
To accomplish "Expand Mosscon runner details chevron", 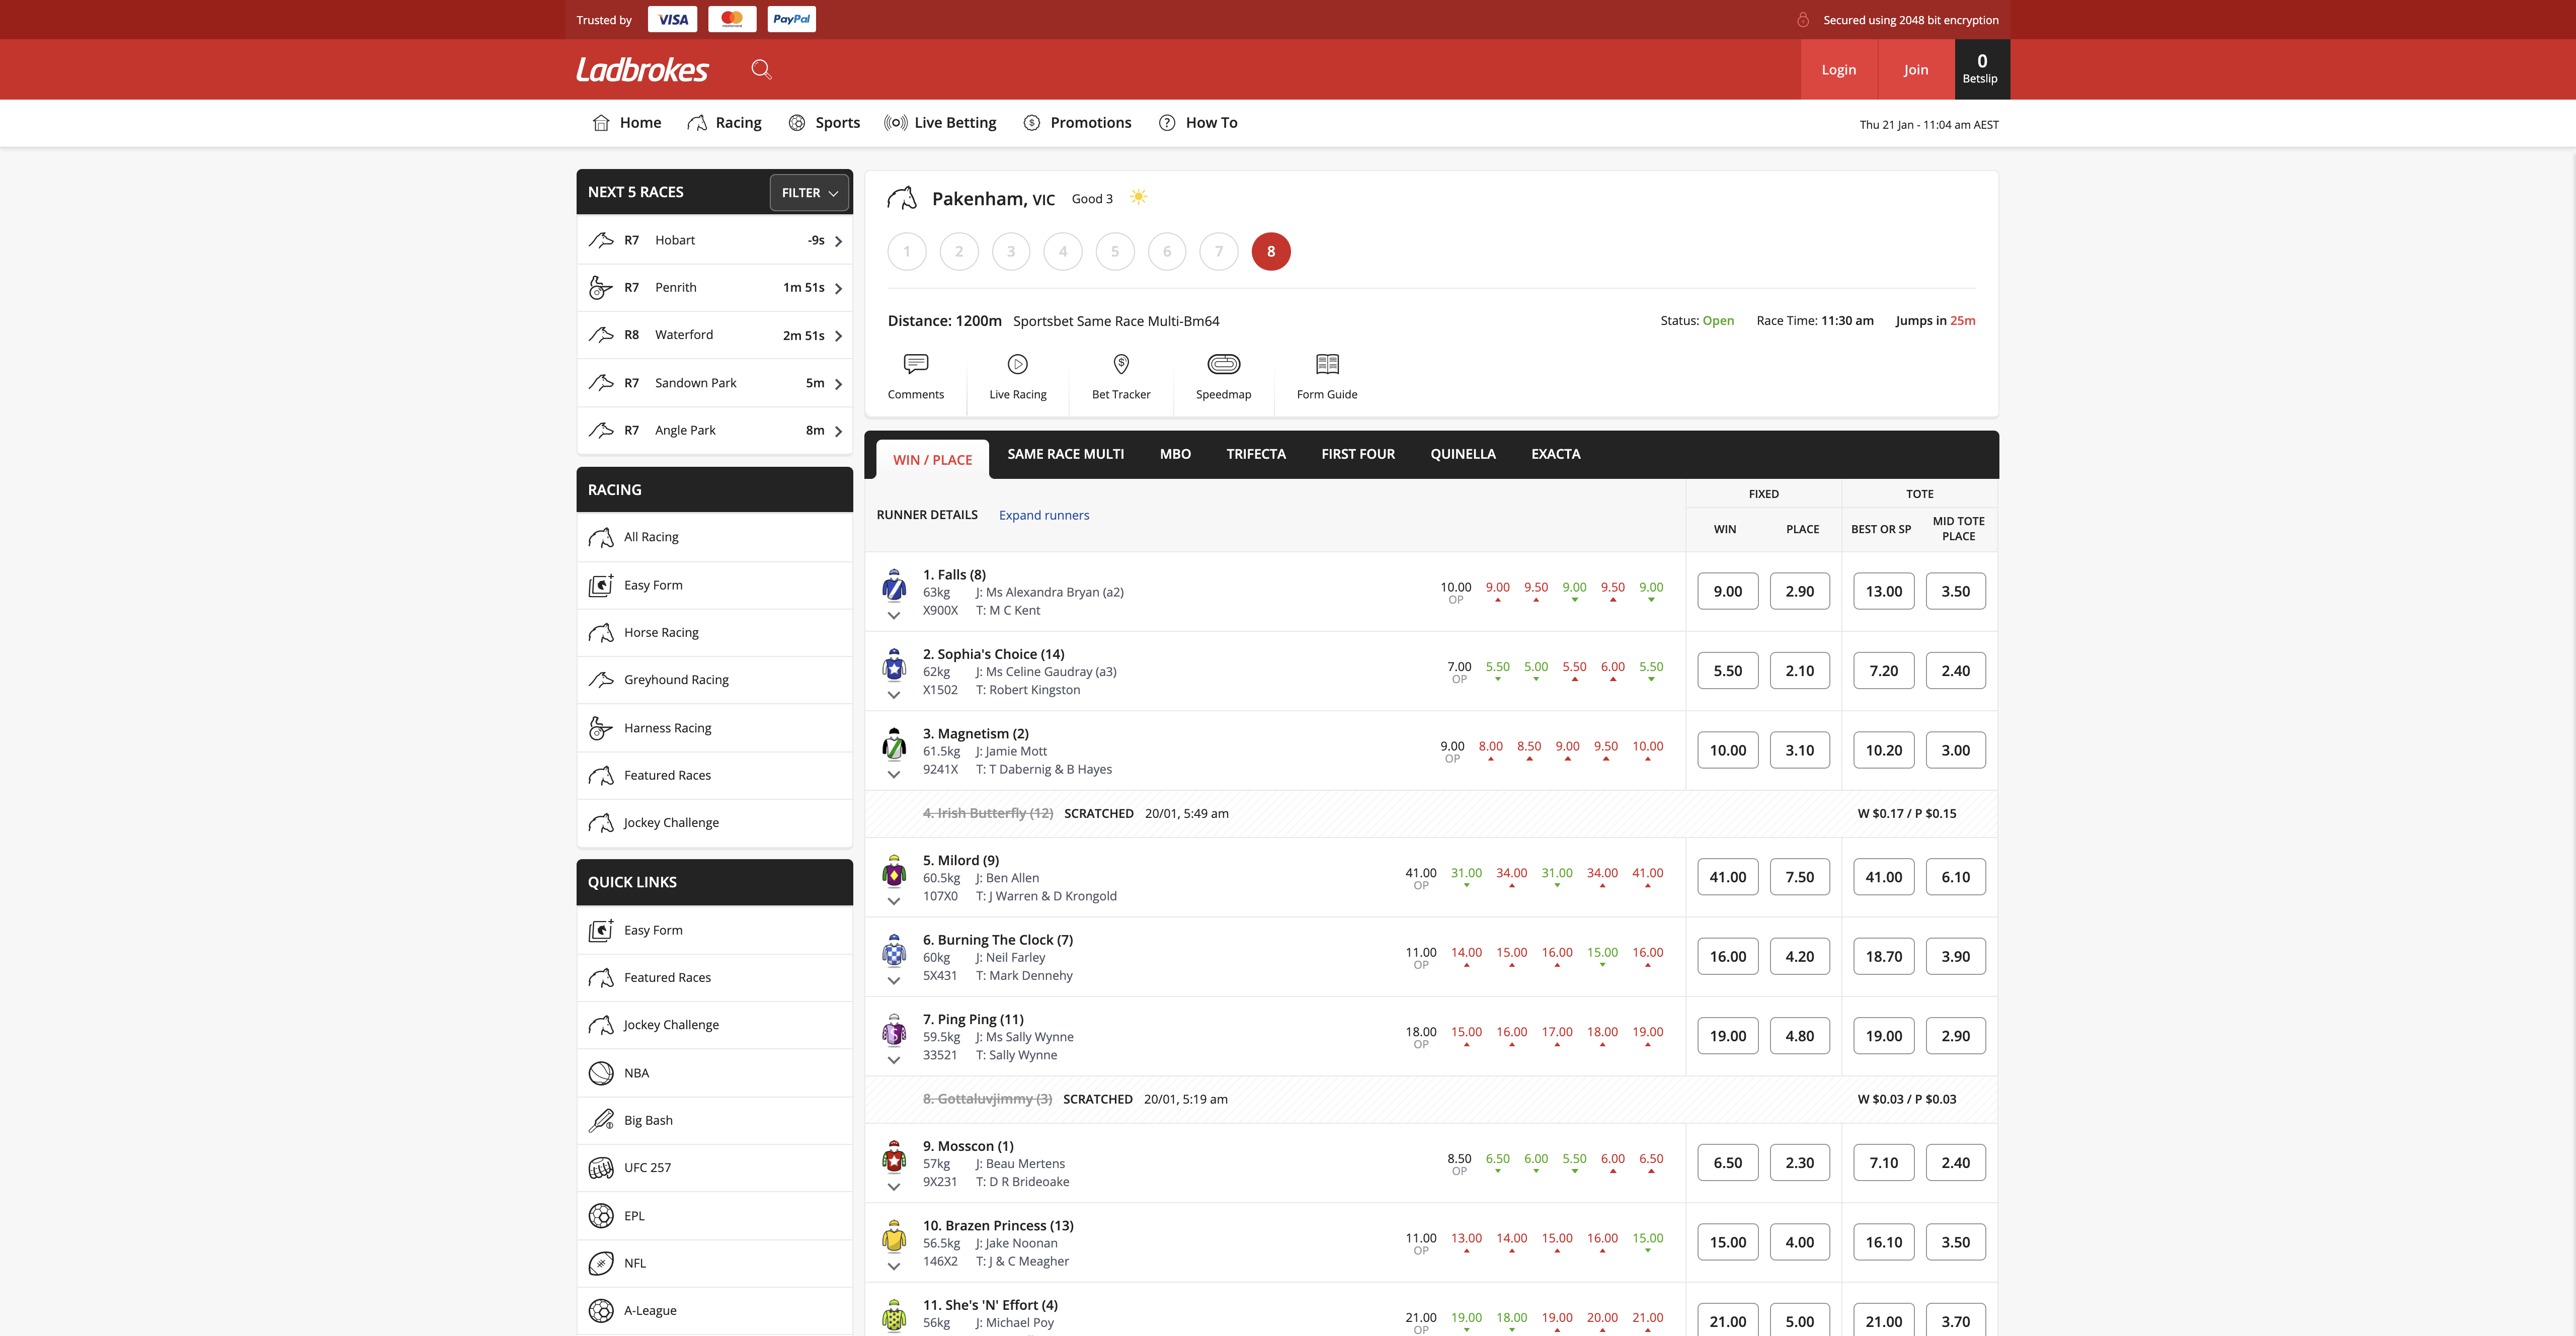I will pyautogui.click(x=894, y=1187).
